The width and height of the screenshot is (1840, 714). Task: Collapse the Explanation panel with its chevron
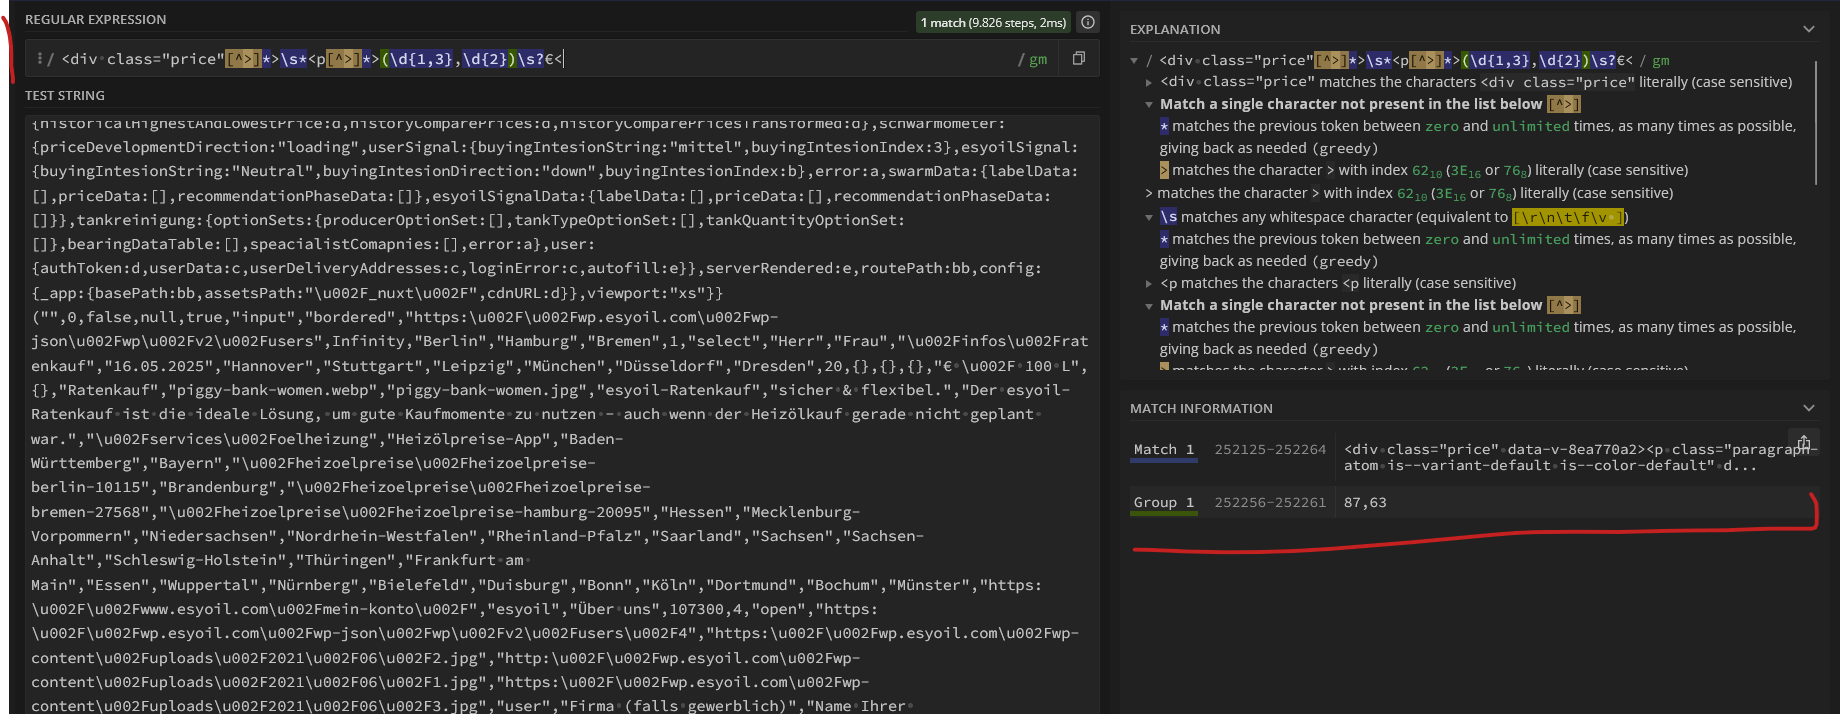[1808, 29]
